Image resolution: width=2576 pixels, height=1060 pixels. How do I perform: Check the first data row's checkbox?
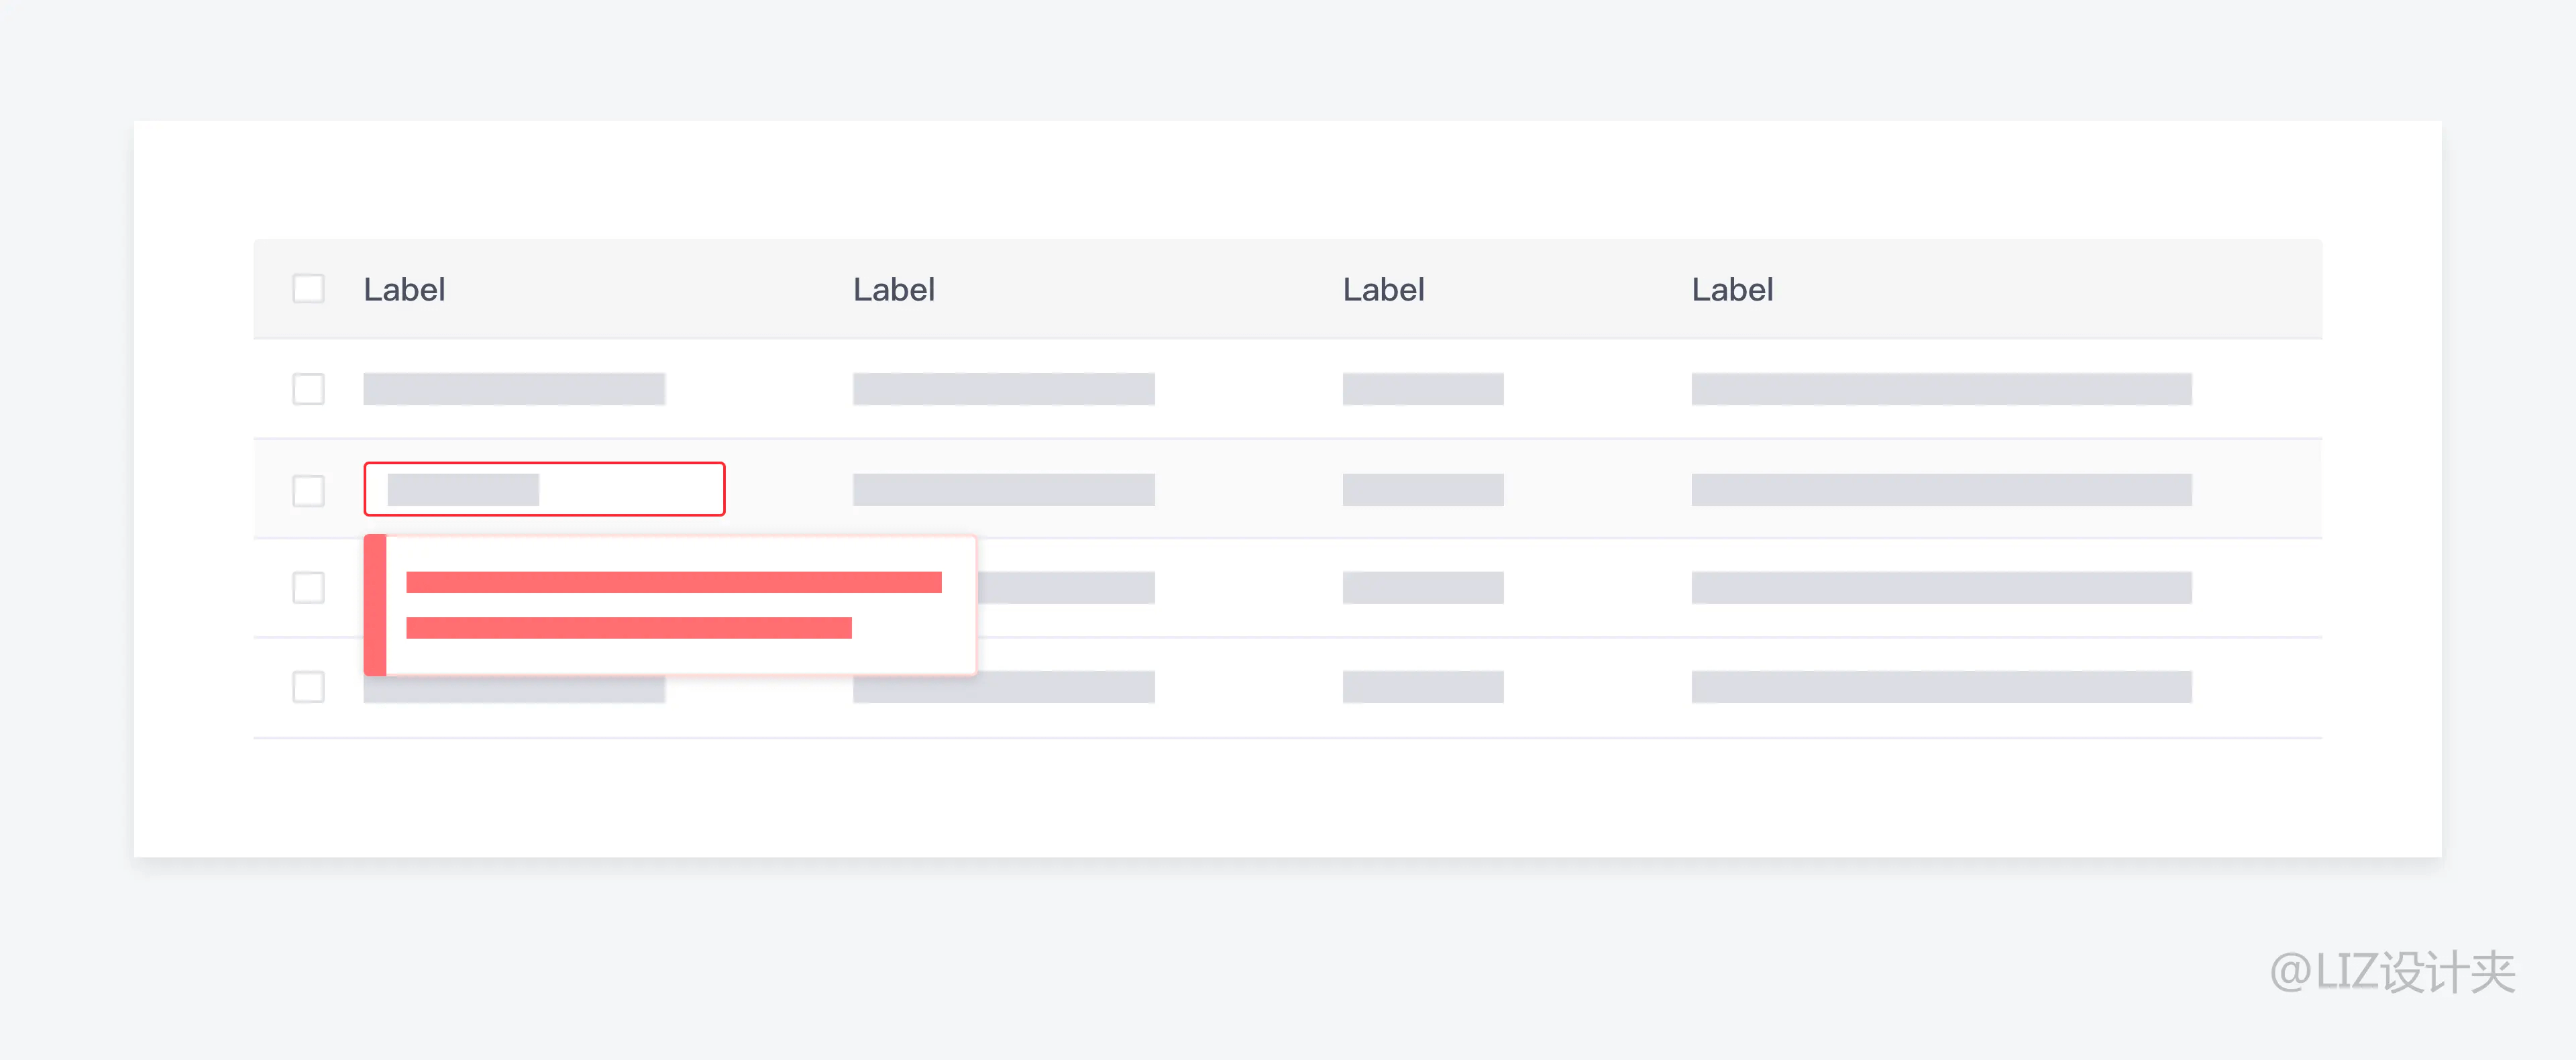[308, 389]
